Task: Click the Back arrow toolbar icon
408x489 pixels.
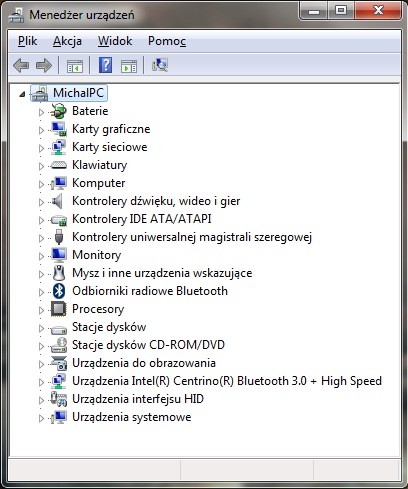Action: pos(21,65)
